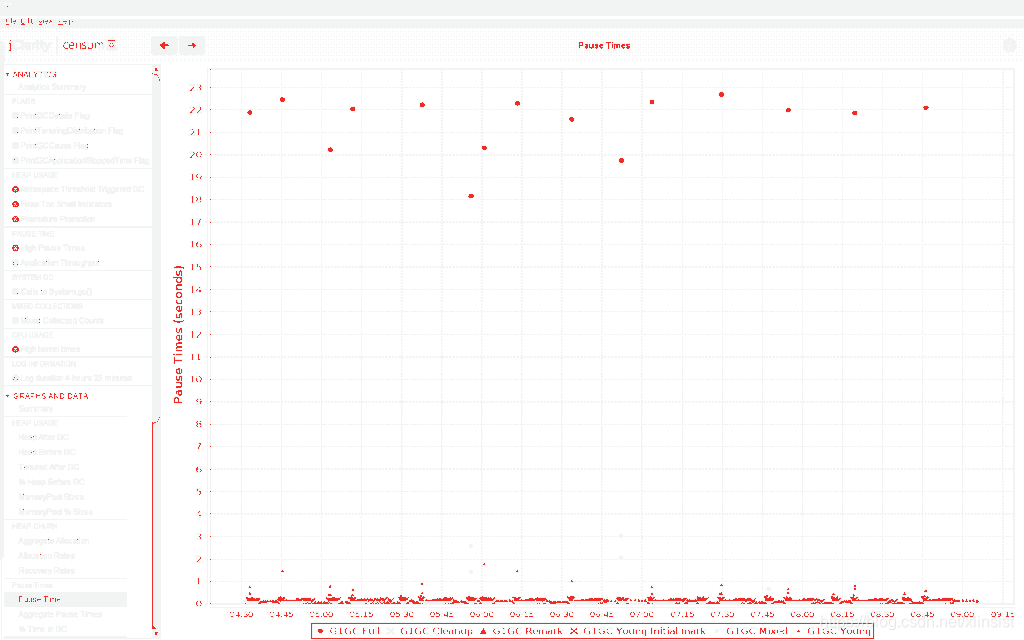Image resolution: width=1024 pixels, height=640 pixels.
Task: Click status icon beside Mixed Collection Counts
Action: [16, 321]
